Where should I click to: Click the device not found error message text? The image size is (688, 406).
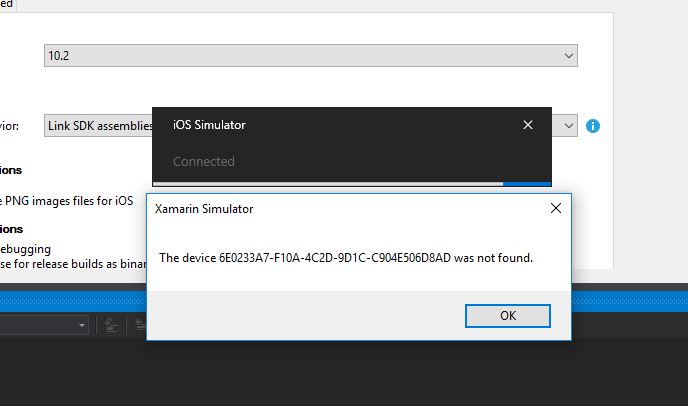point(346,258)
